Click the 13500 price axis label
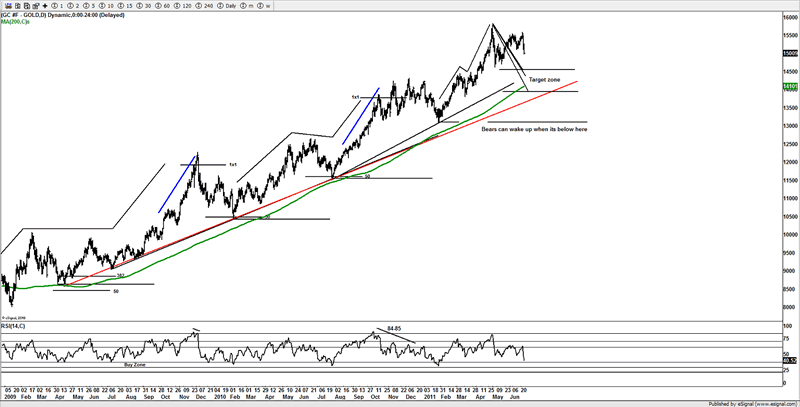The width and height of the screenshot is (800, 407). click(x=790, y=108)
